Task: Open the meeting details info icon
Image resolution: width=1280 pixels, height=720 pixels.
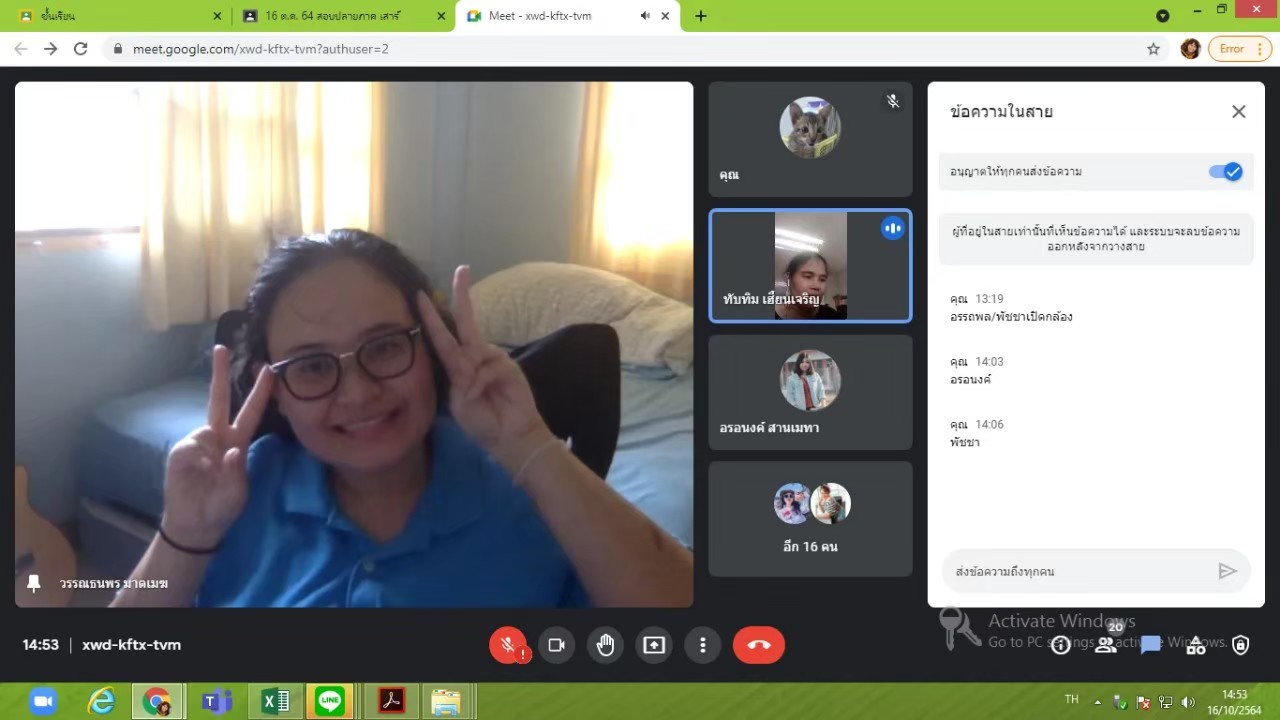Action: tap(1060, 645)
